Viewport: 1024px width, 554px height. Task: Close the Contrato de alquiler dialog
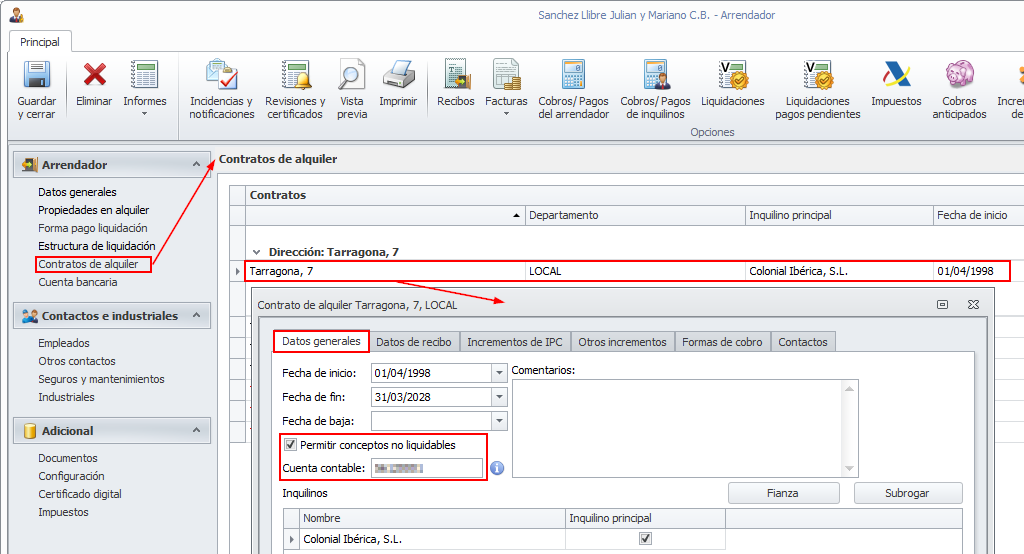click(973, 304)
